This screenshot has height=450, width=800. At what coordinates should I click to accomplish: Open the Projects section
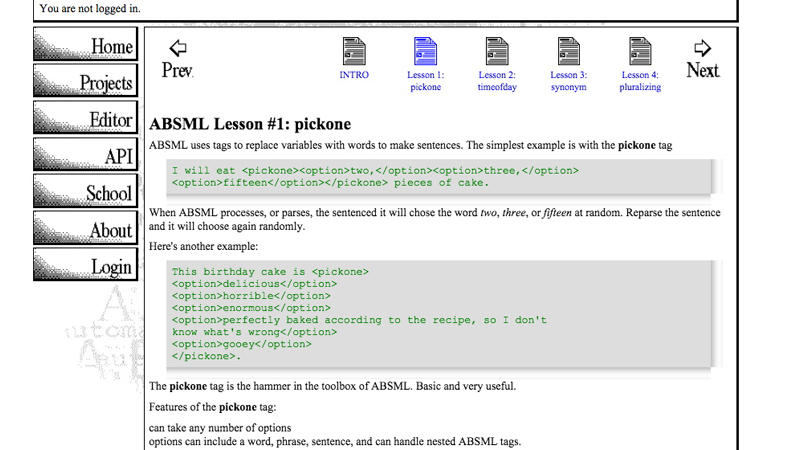[x=85, y=82]
